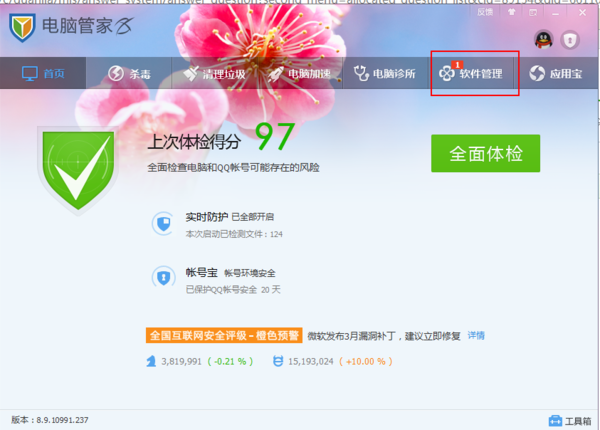The height and width of the screenshot is (430, 600).
Task: Close the 电脑管家 window
Action: pyautogui.click(x=582, y=13)
